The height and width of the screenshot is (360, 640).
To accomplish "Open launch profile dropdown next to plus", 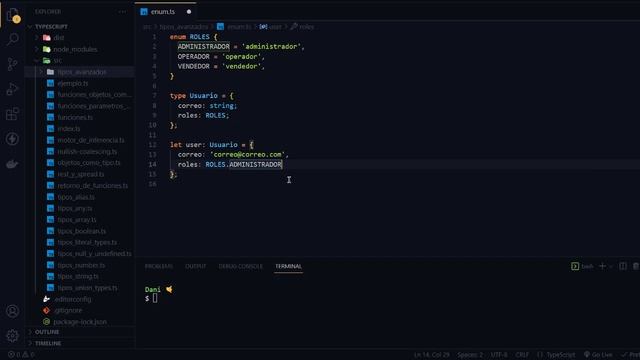I will (611, 267).
